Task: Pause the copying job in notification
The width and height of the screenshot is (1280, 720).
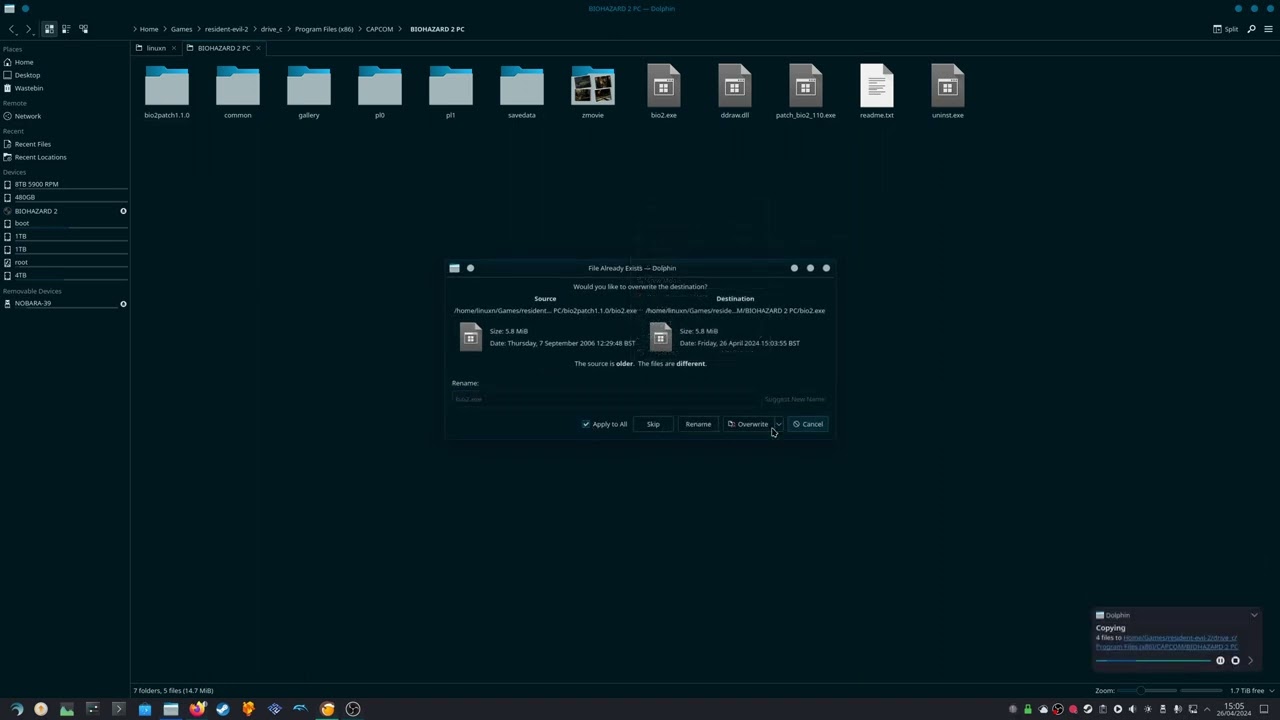Action: [x=1220, y=660]
